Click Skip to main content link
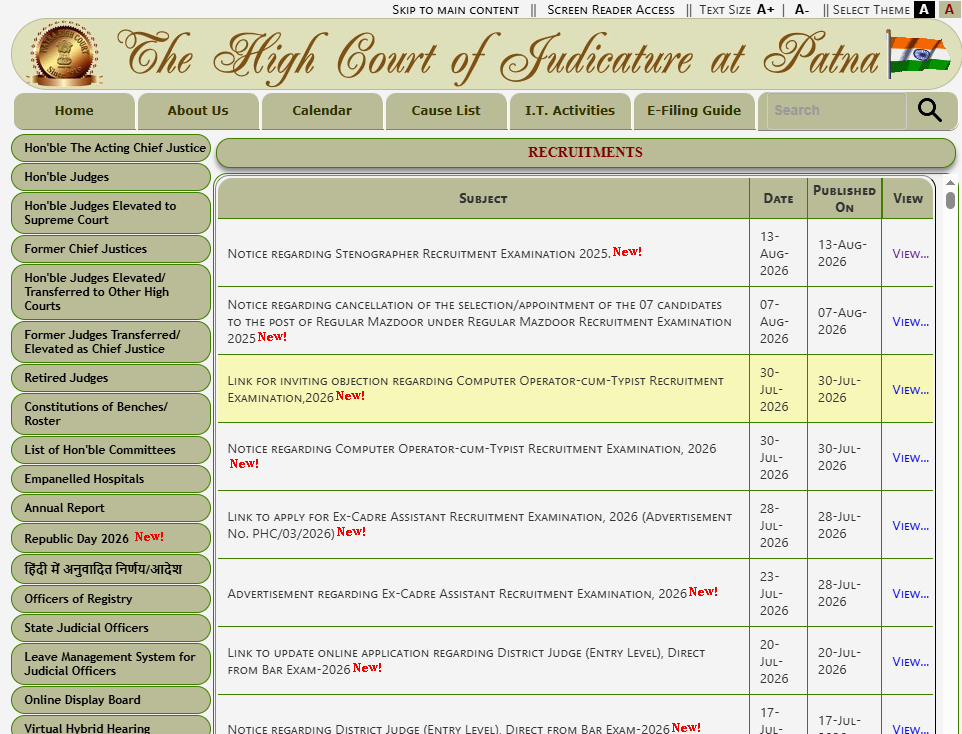 coord(455,10)
